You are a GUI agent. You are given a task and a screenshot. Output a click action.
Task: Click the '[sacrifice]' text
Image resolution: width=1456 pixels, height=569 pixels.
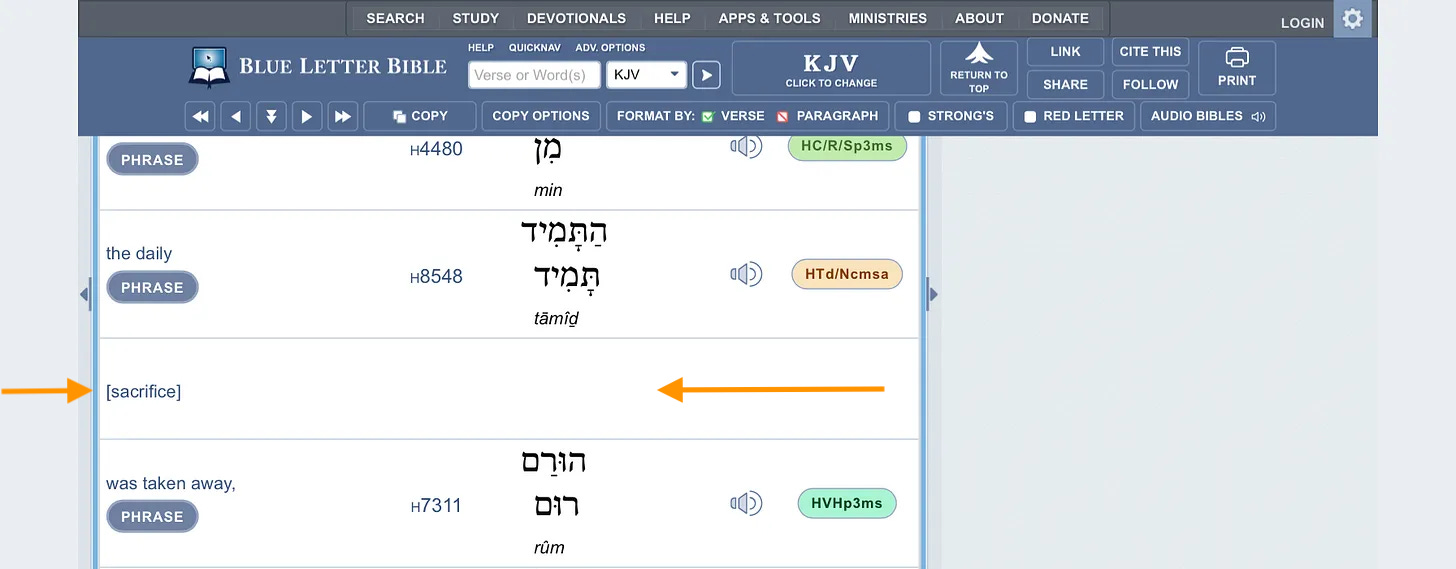(x=143, y=392)
